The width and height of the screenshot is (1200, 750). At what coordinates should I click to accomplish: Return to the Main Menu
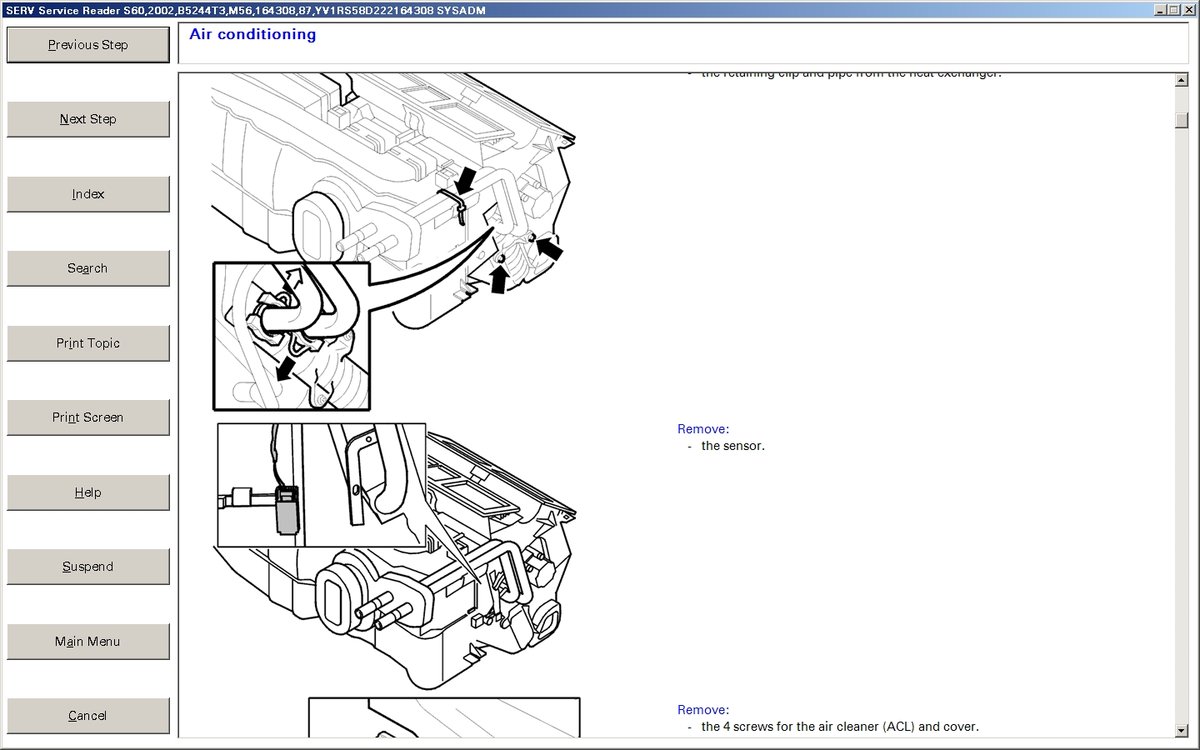click(x=88, y=641)
